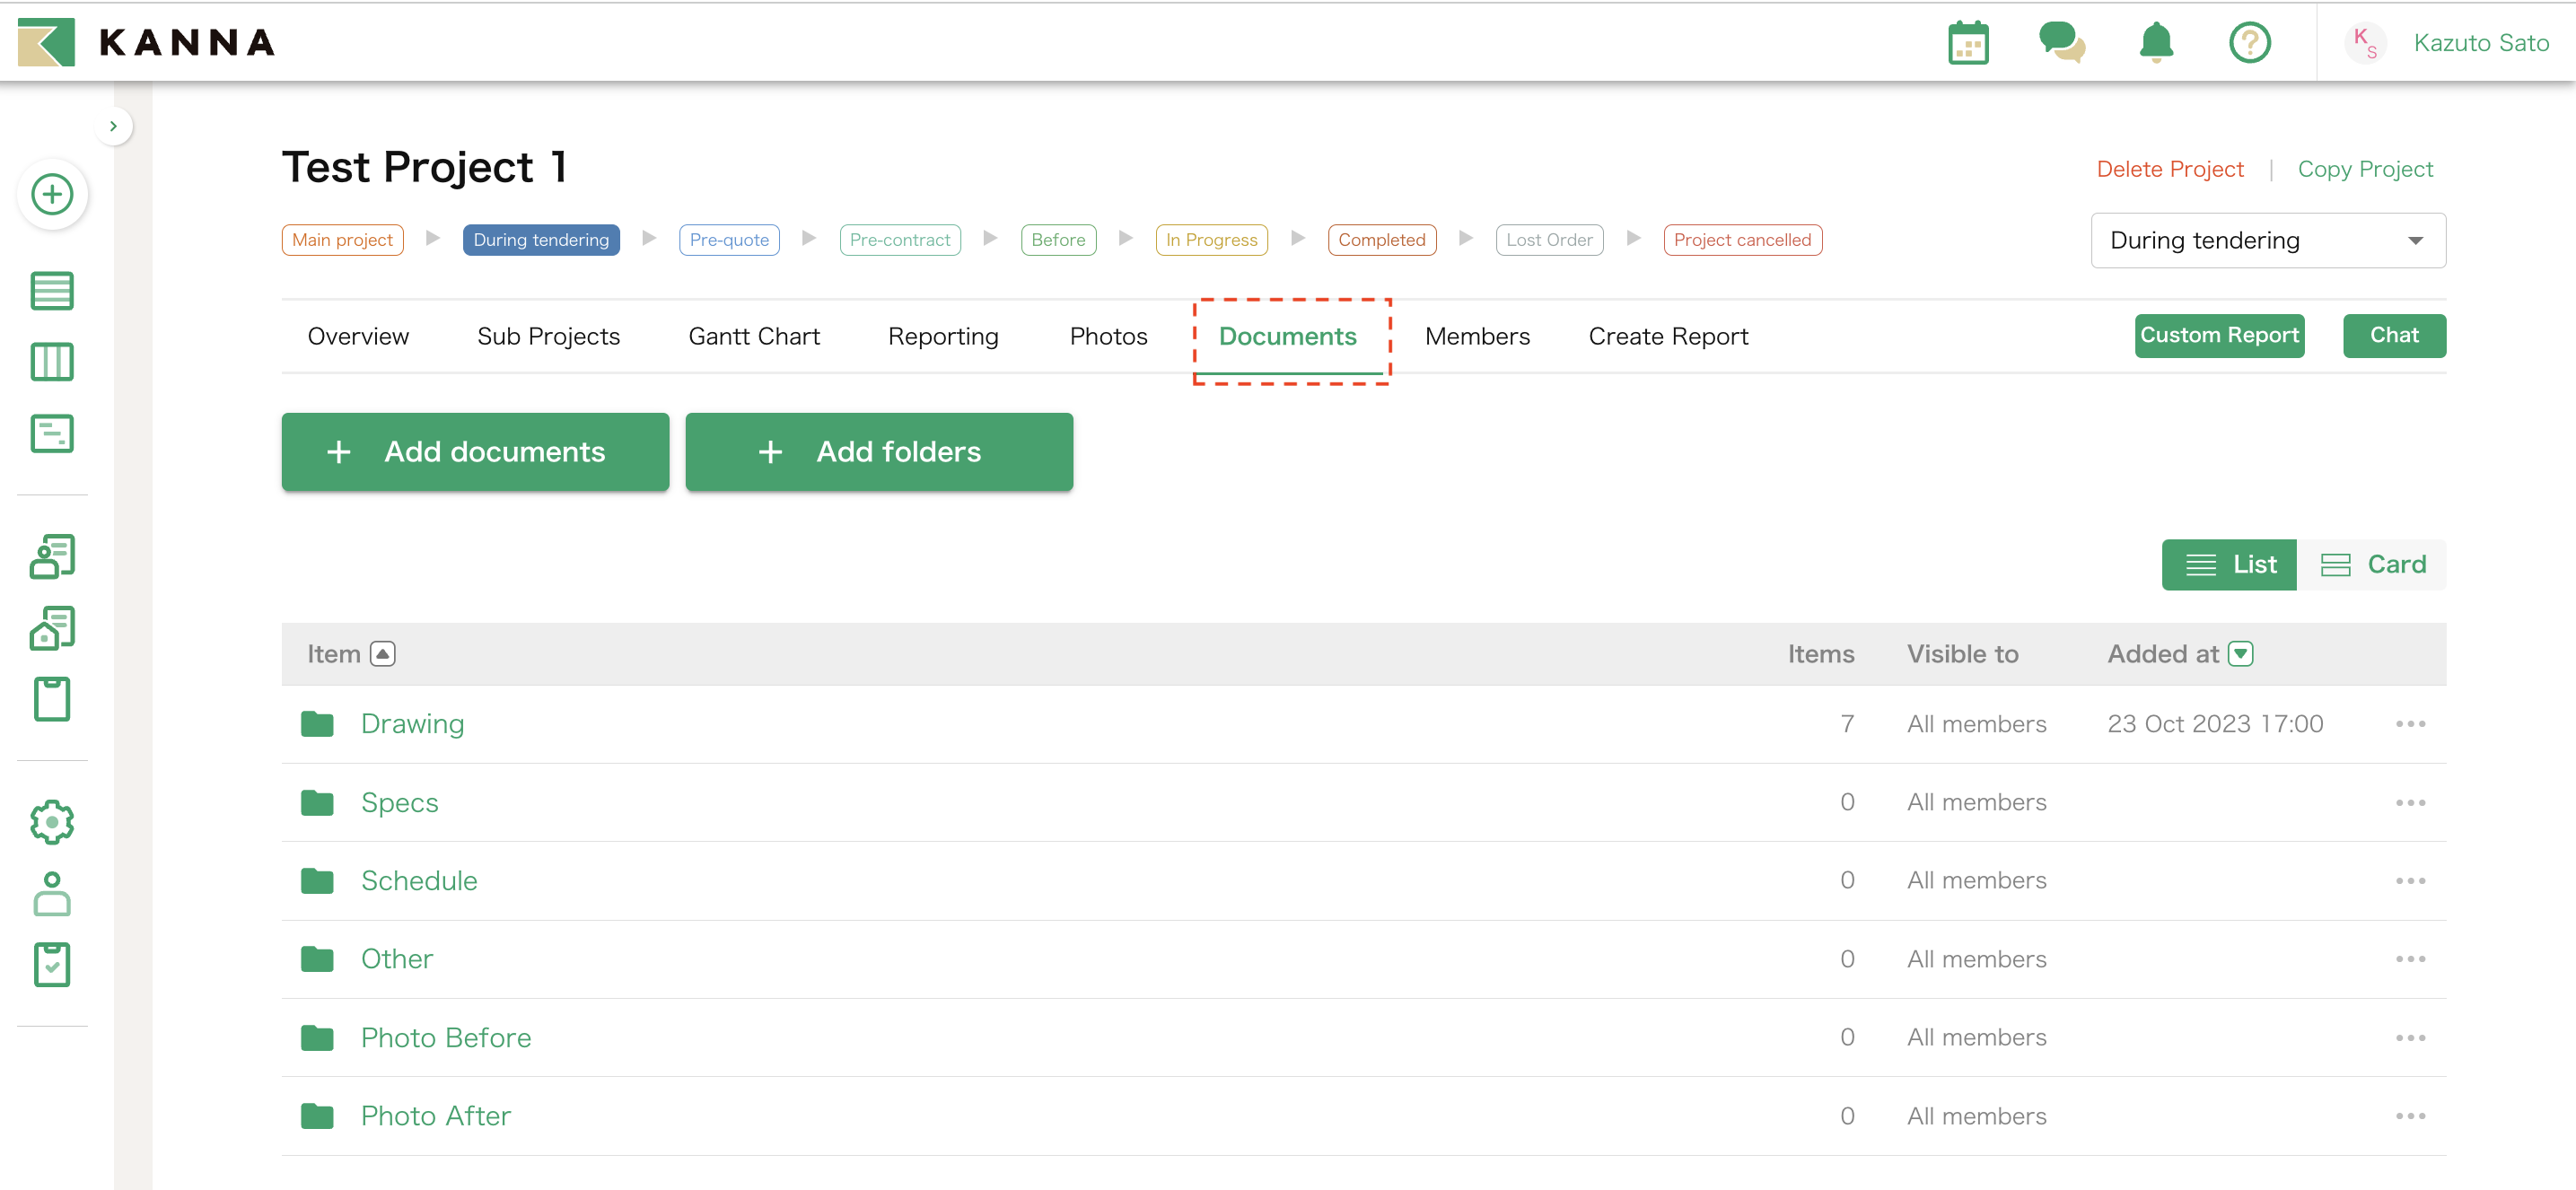Expand the sidebar with chevron arrow
The height and width of the screenshot is (1190, 2576).
click(114, 126)
